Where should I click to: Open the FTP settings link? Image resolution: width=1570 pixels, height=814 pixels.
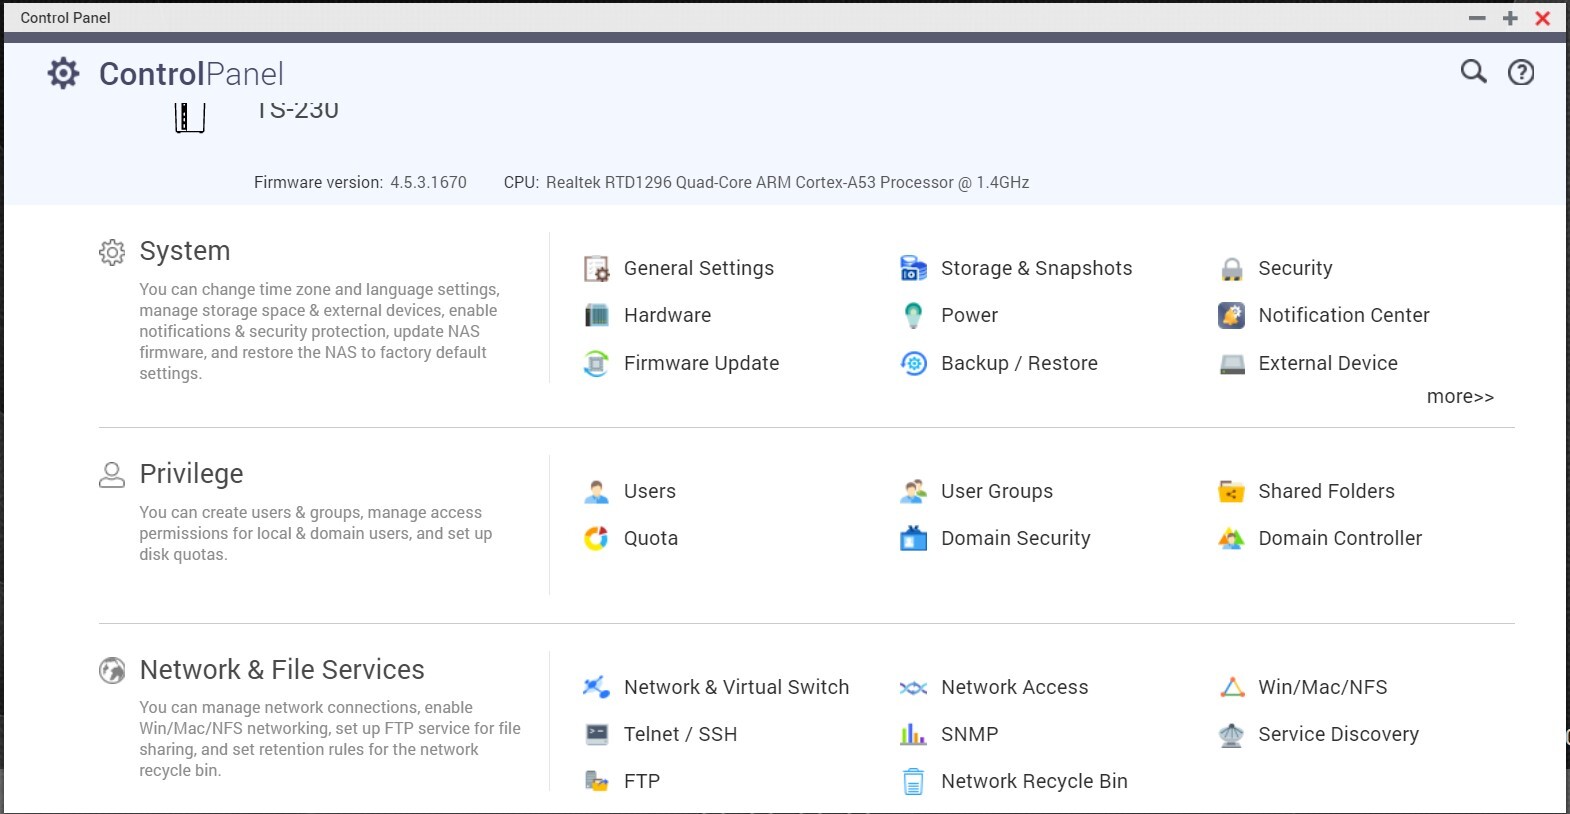pos(642,781)
